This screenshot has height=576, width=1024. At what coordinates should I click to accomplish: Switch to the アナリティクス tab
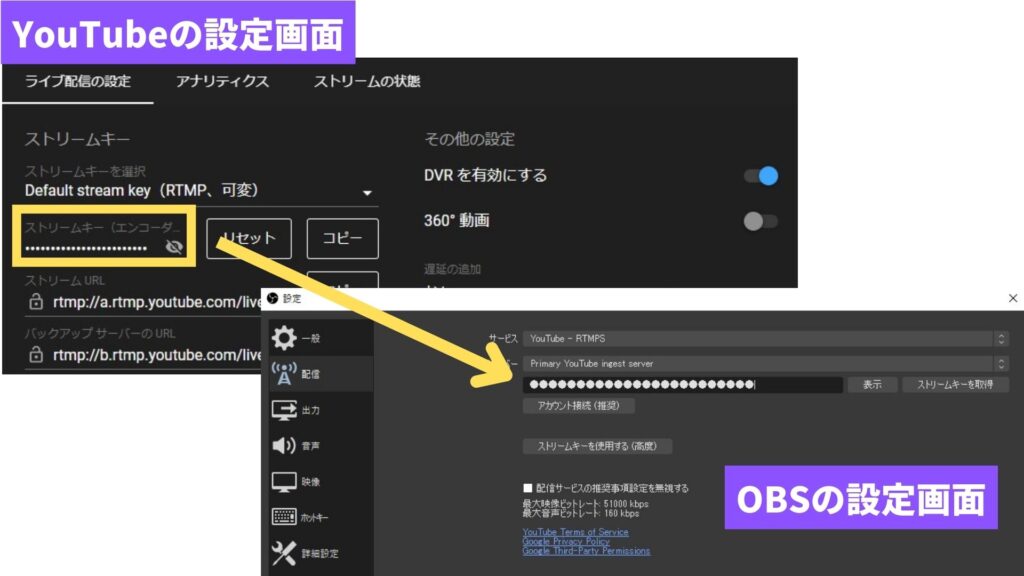click(222, 82)
